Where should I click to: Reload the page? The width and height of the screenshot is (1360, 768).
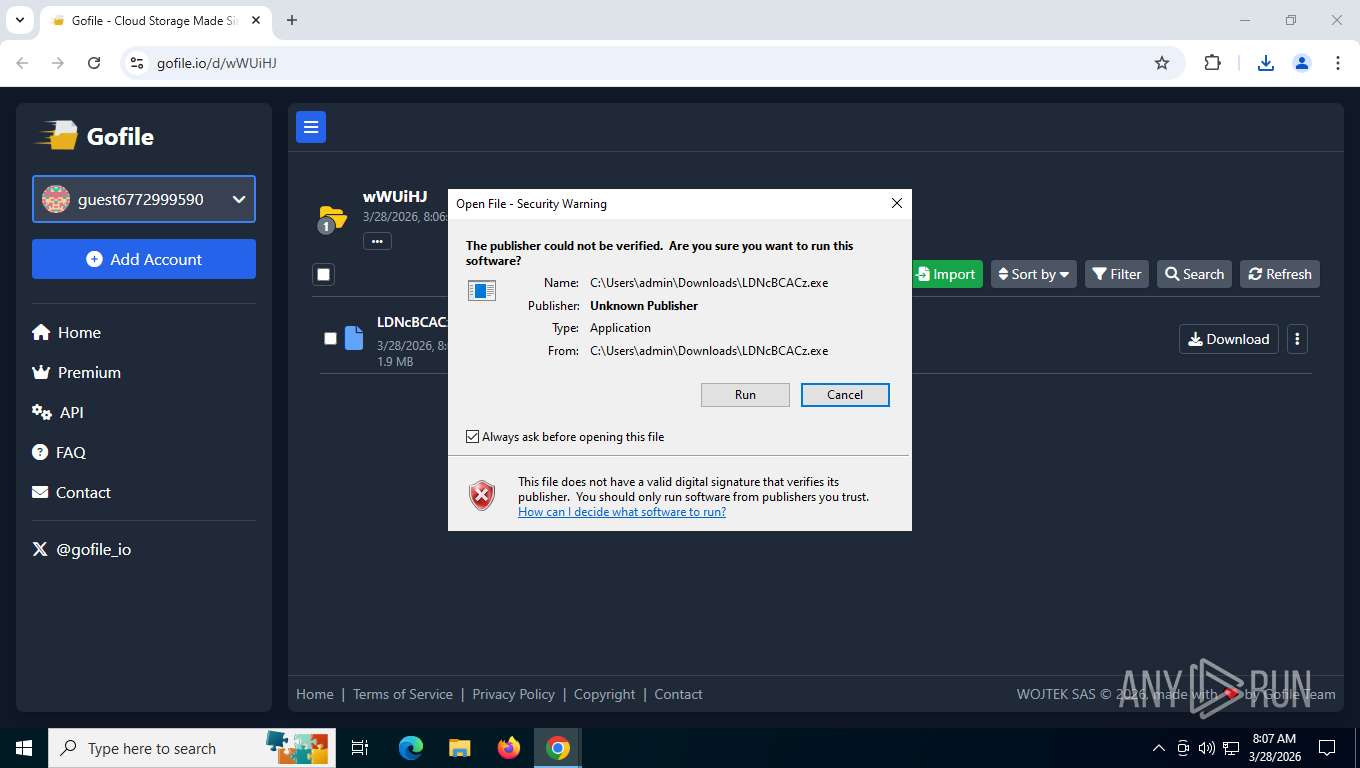[94, 63]
